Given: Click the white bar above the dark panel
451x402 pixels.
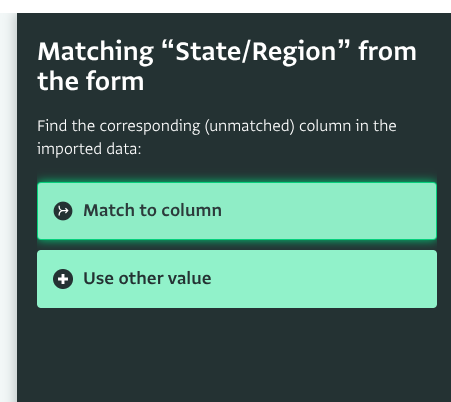Looking at the screenshot, I should [225, 6].
